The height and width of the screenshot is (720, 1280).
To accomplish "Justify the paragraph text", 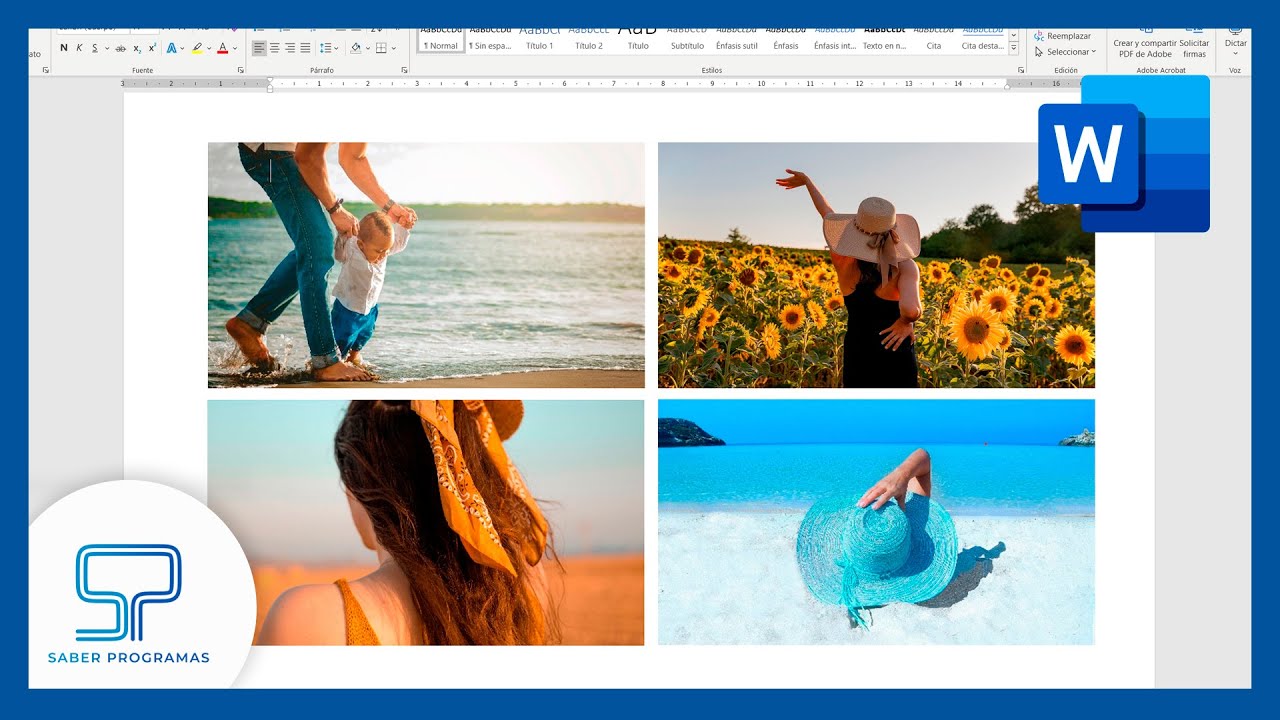I will point(305,48).
